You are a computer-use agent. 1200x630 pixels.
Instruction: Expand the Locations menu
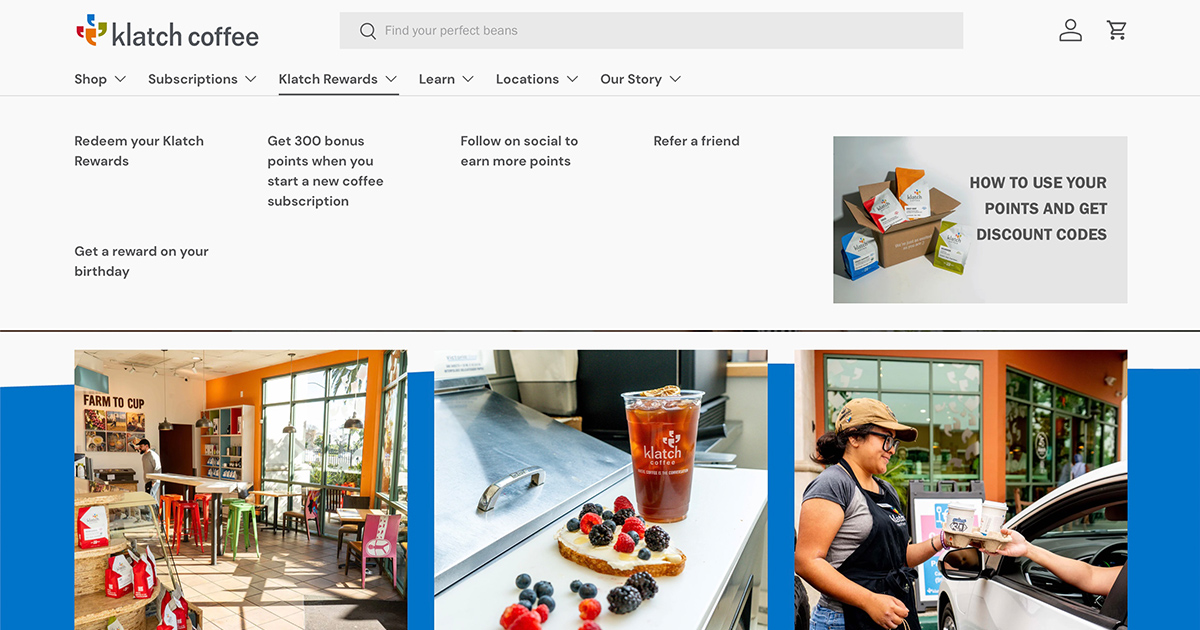[x=537, y=79]
